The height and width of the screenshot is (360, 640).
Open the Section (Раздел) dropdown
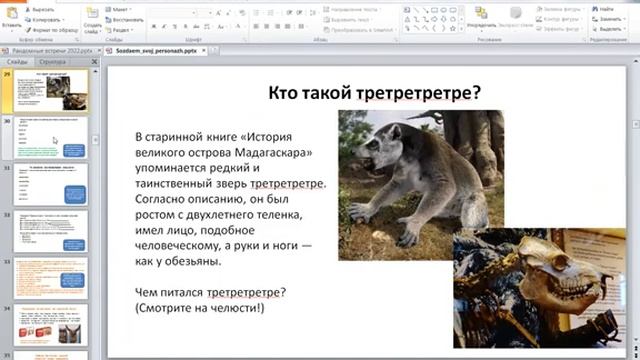point(118,30)
